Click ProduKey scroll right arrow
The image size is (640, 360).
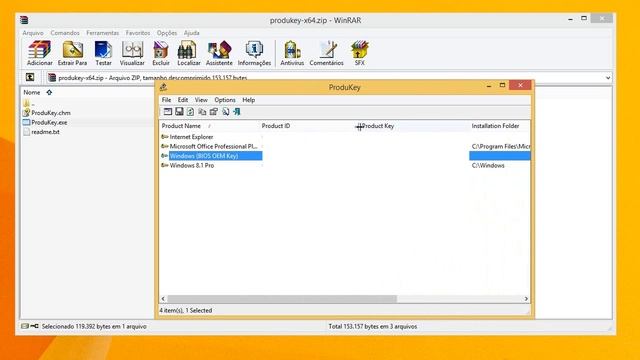(526, 299)
